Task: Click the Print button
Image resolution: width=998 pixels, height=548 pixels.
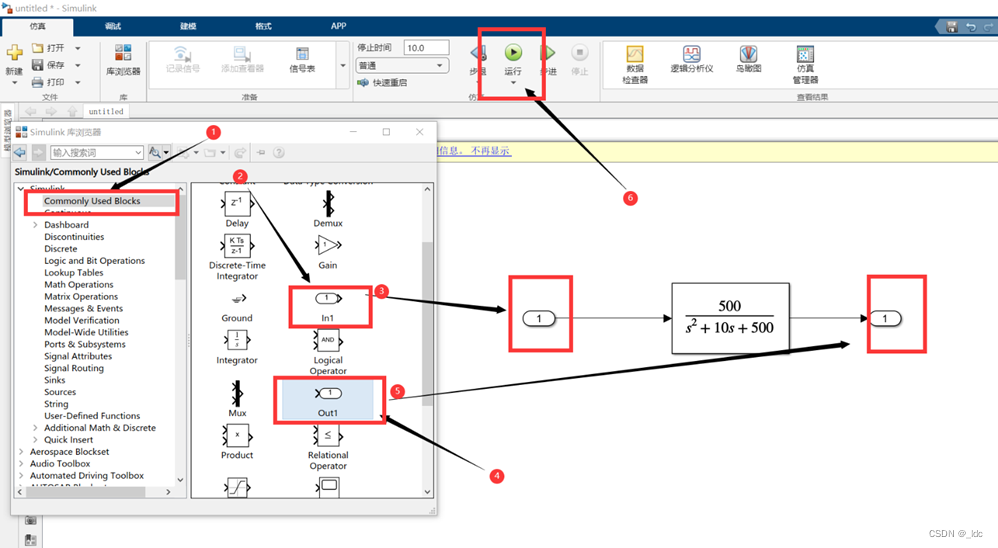Action: (x=48, y=82)
